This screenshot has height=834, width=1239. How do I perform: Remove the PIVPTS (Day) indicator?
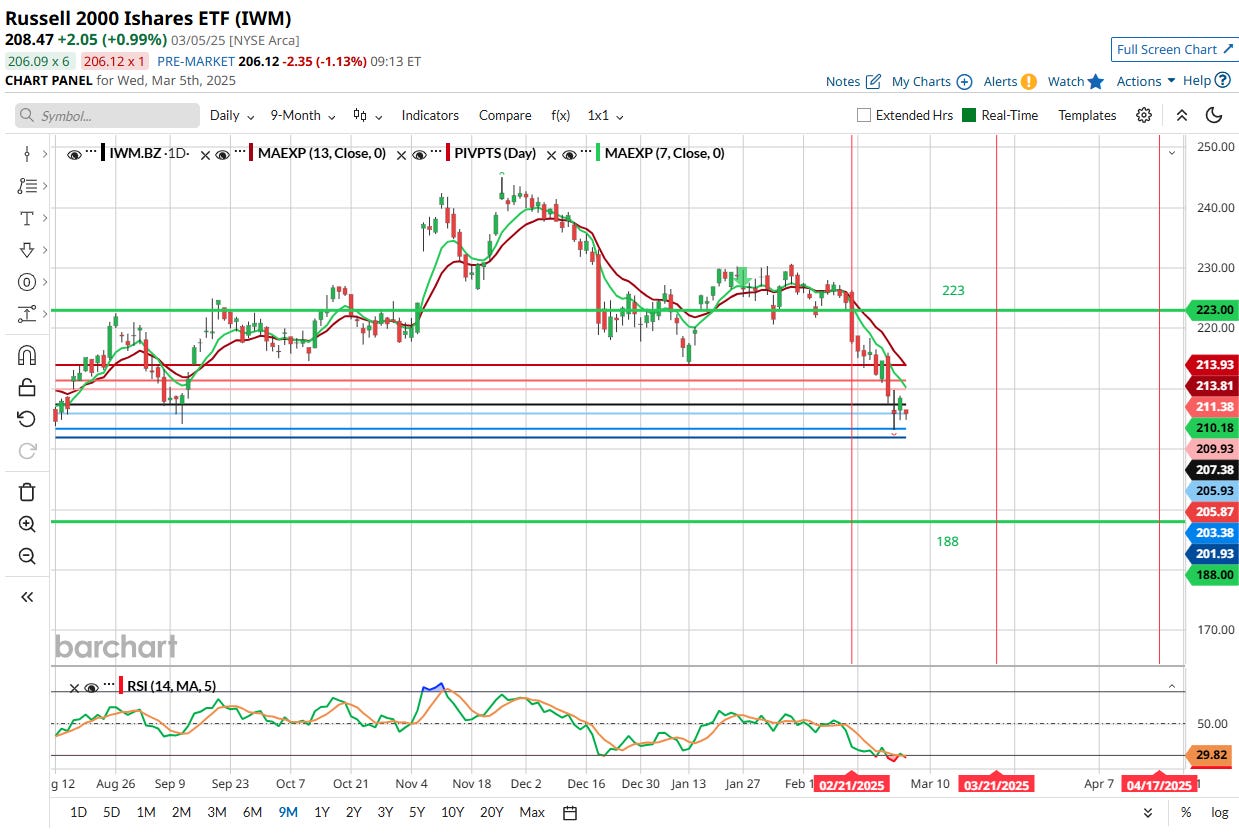click(x=402, y=154)
